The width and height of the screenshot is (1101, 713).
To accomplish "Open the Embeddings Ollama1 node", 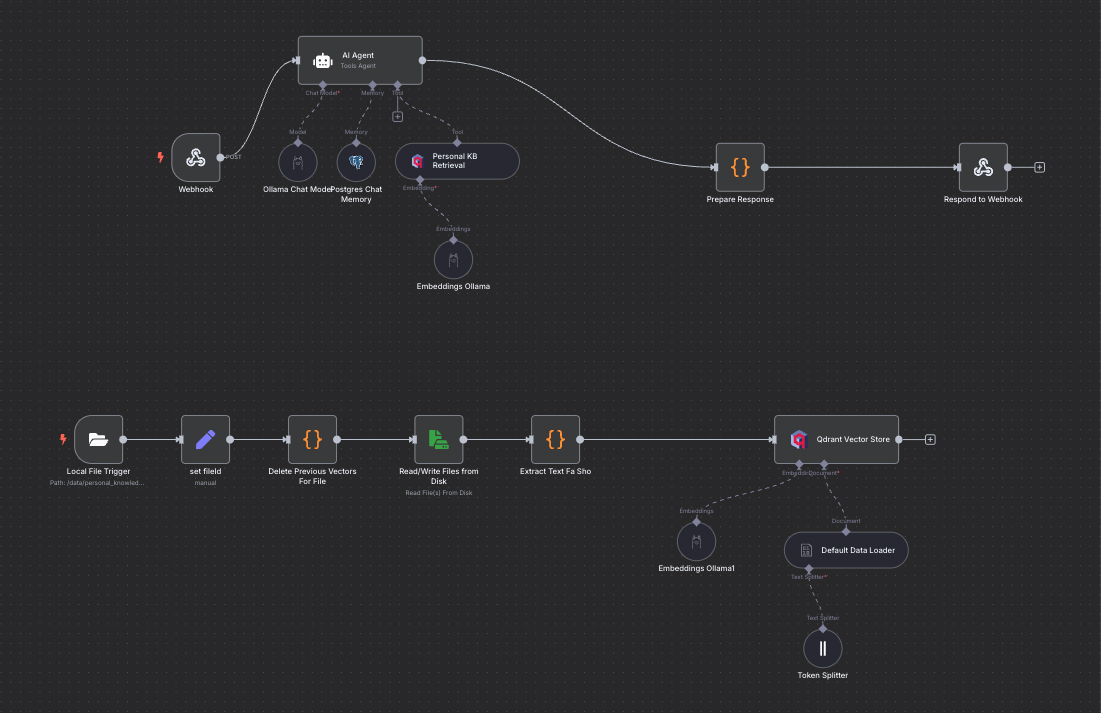I will pos(697,542).
